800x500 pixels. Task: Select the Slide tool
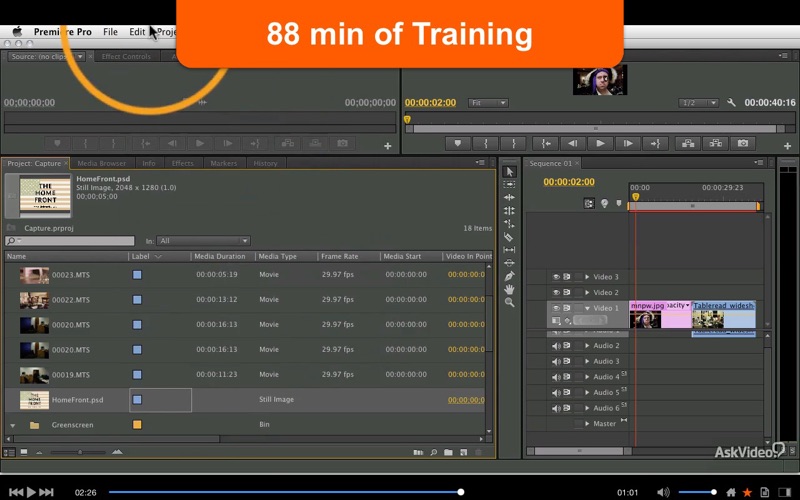[509, 263]
